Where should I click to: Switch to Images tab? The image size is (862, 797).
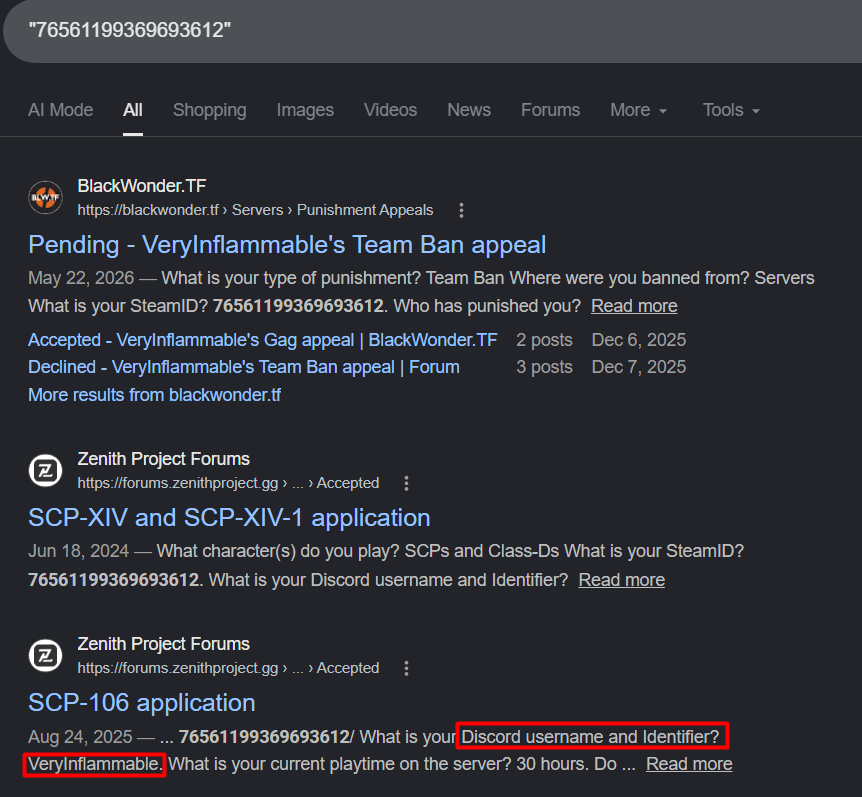point(305,110)
